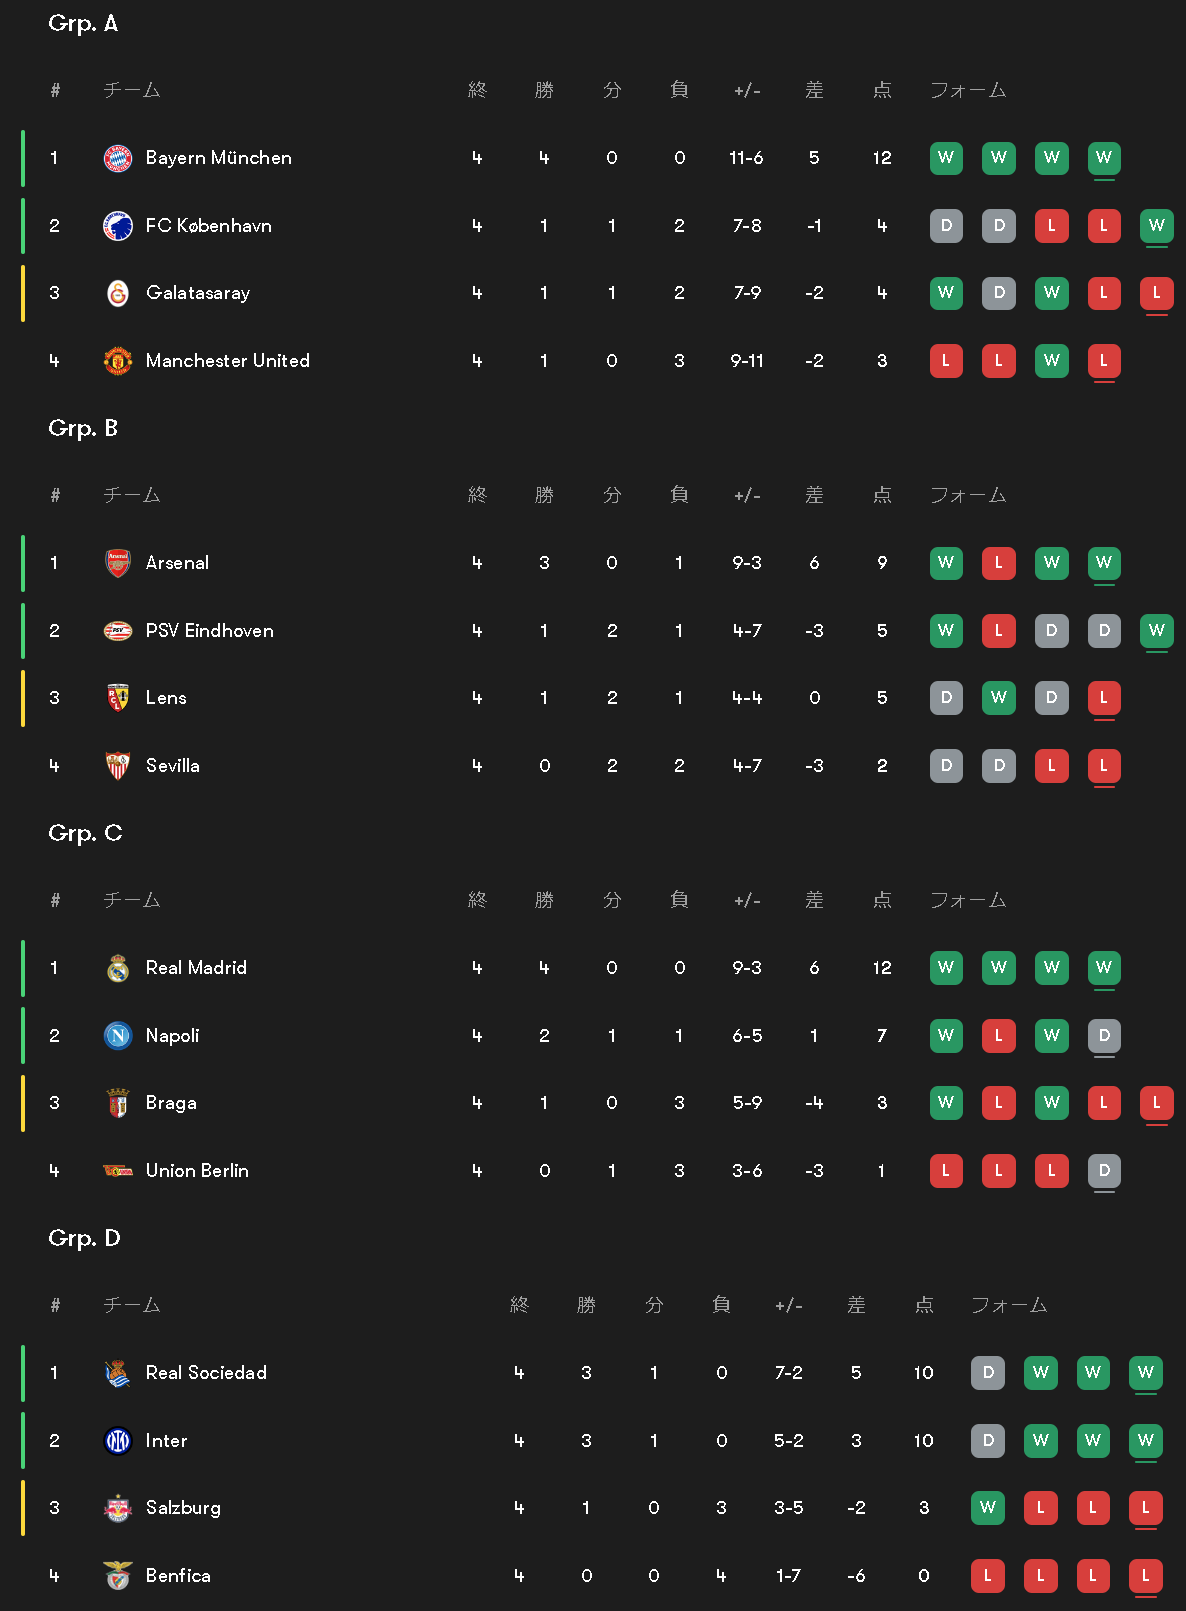This screenshot has height=1611, width=1186.
Task: Open the Real Sociedad team link
Action: [206, 1373]
